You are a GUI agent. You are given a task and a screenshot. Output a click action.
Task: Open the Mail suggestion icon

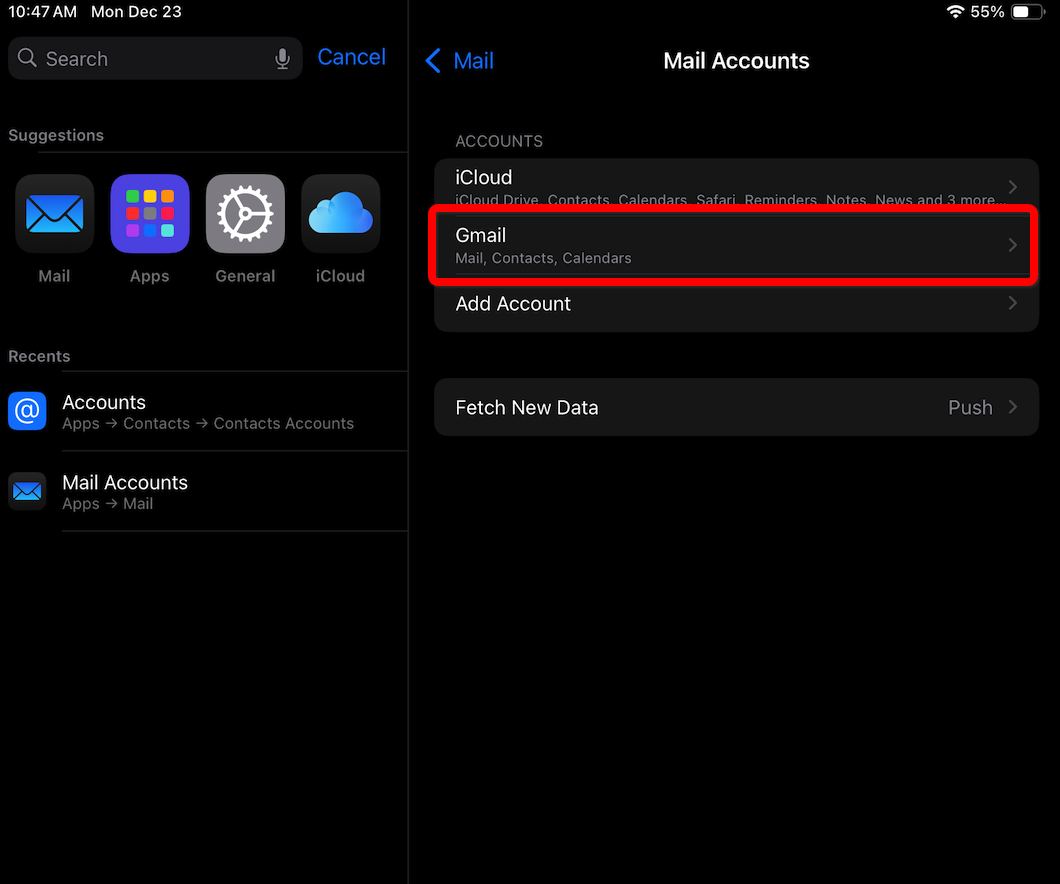pos(54,214)
